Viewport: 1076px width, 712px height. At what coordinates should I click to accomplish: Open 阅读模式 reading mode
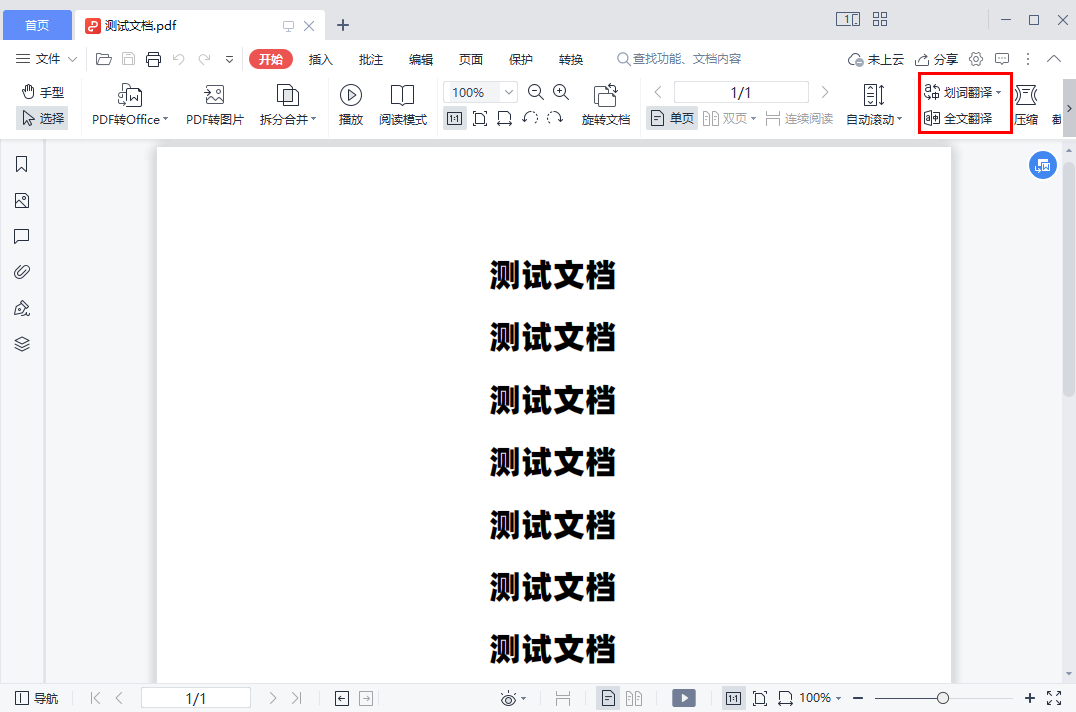click(x=402, y=96)
